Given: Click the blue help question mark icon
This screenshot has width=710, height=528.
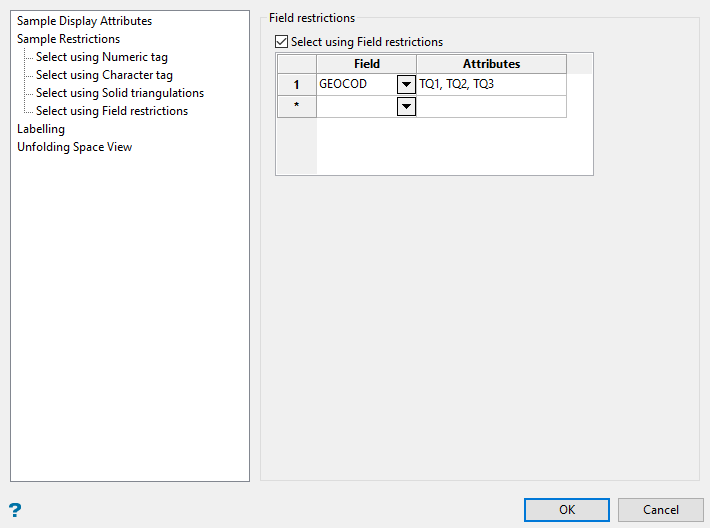Looking at the screenshot, I should (15, 510).
